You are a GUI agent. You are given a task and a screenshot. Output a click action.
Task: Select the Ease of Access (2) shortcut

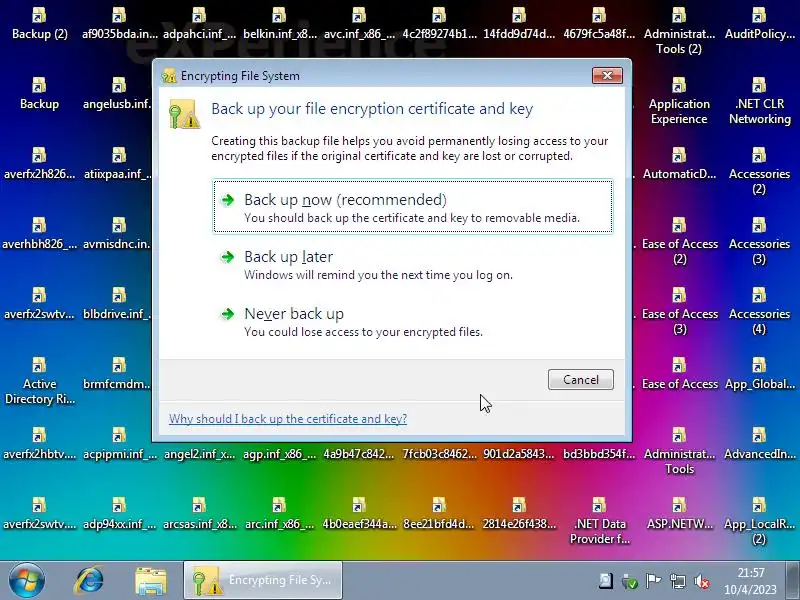[679, 241]
